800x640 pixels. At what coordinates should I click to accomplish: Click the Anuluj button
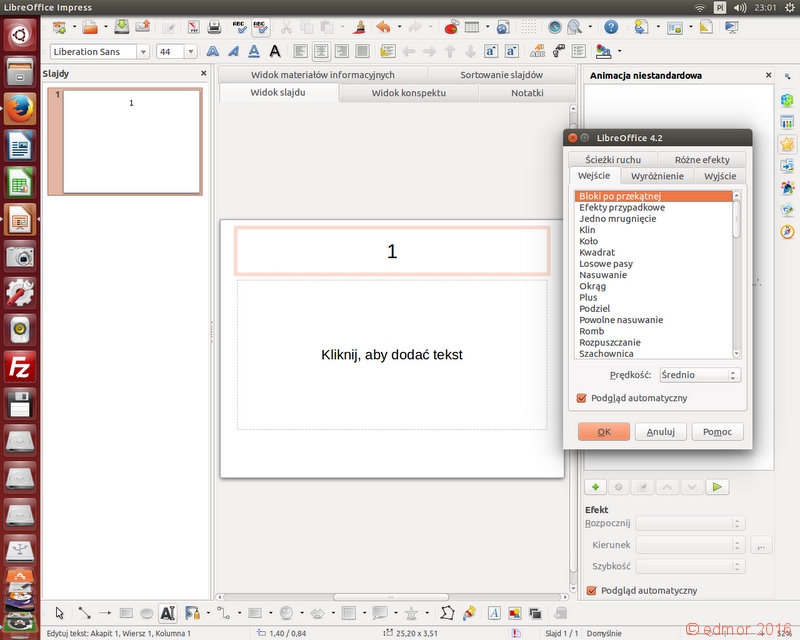tap(661, 432)
